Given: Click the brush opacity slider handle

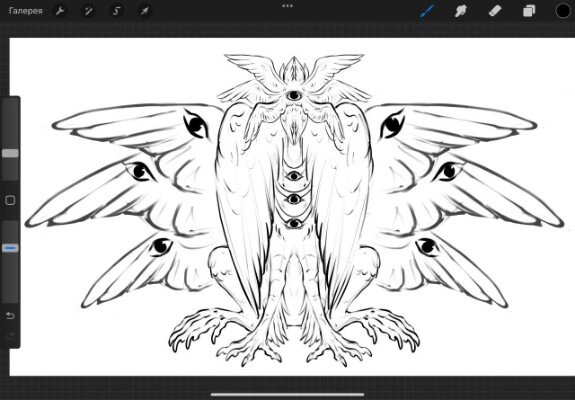Looking at the screenshot, I should tap(10, 249).
